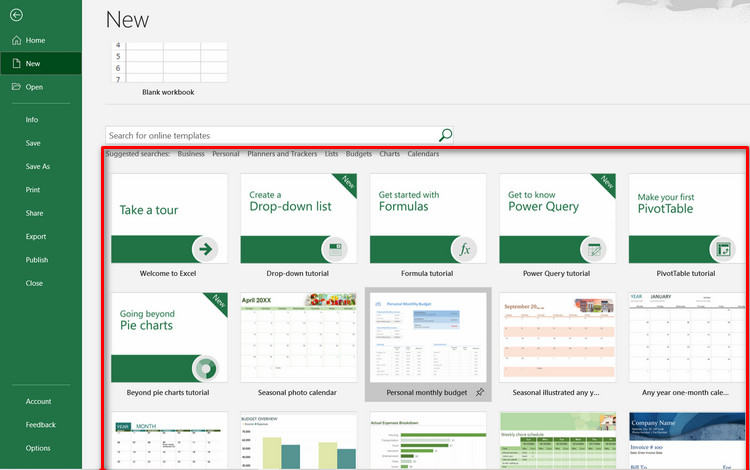Open the YEAR MONTH calendar template thumbnail
The width and height of the screenshot is (750, 470).
tap(169, 440)
